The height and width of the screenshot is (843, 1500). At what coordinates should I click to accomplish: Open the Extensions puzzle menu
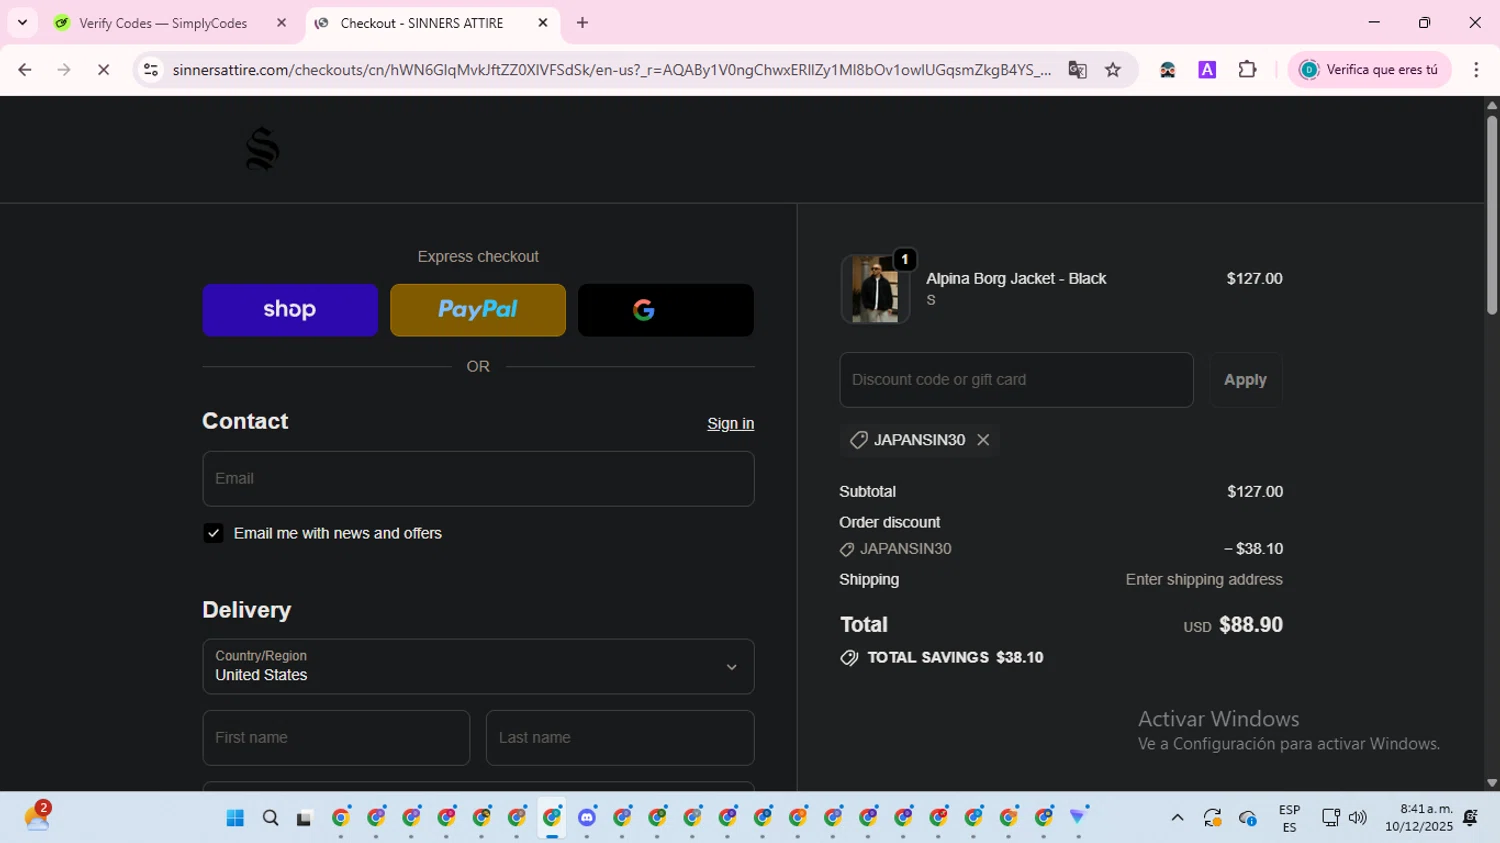(x=1247, y=70)
